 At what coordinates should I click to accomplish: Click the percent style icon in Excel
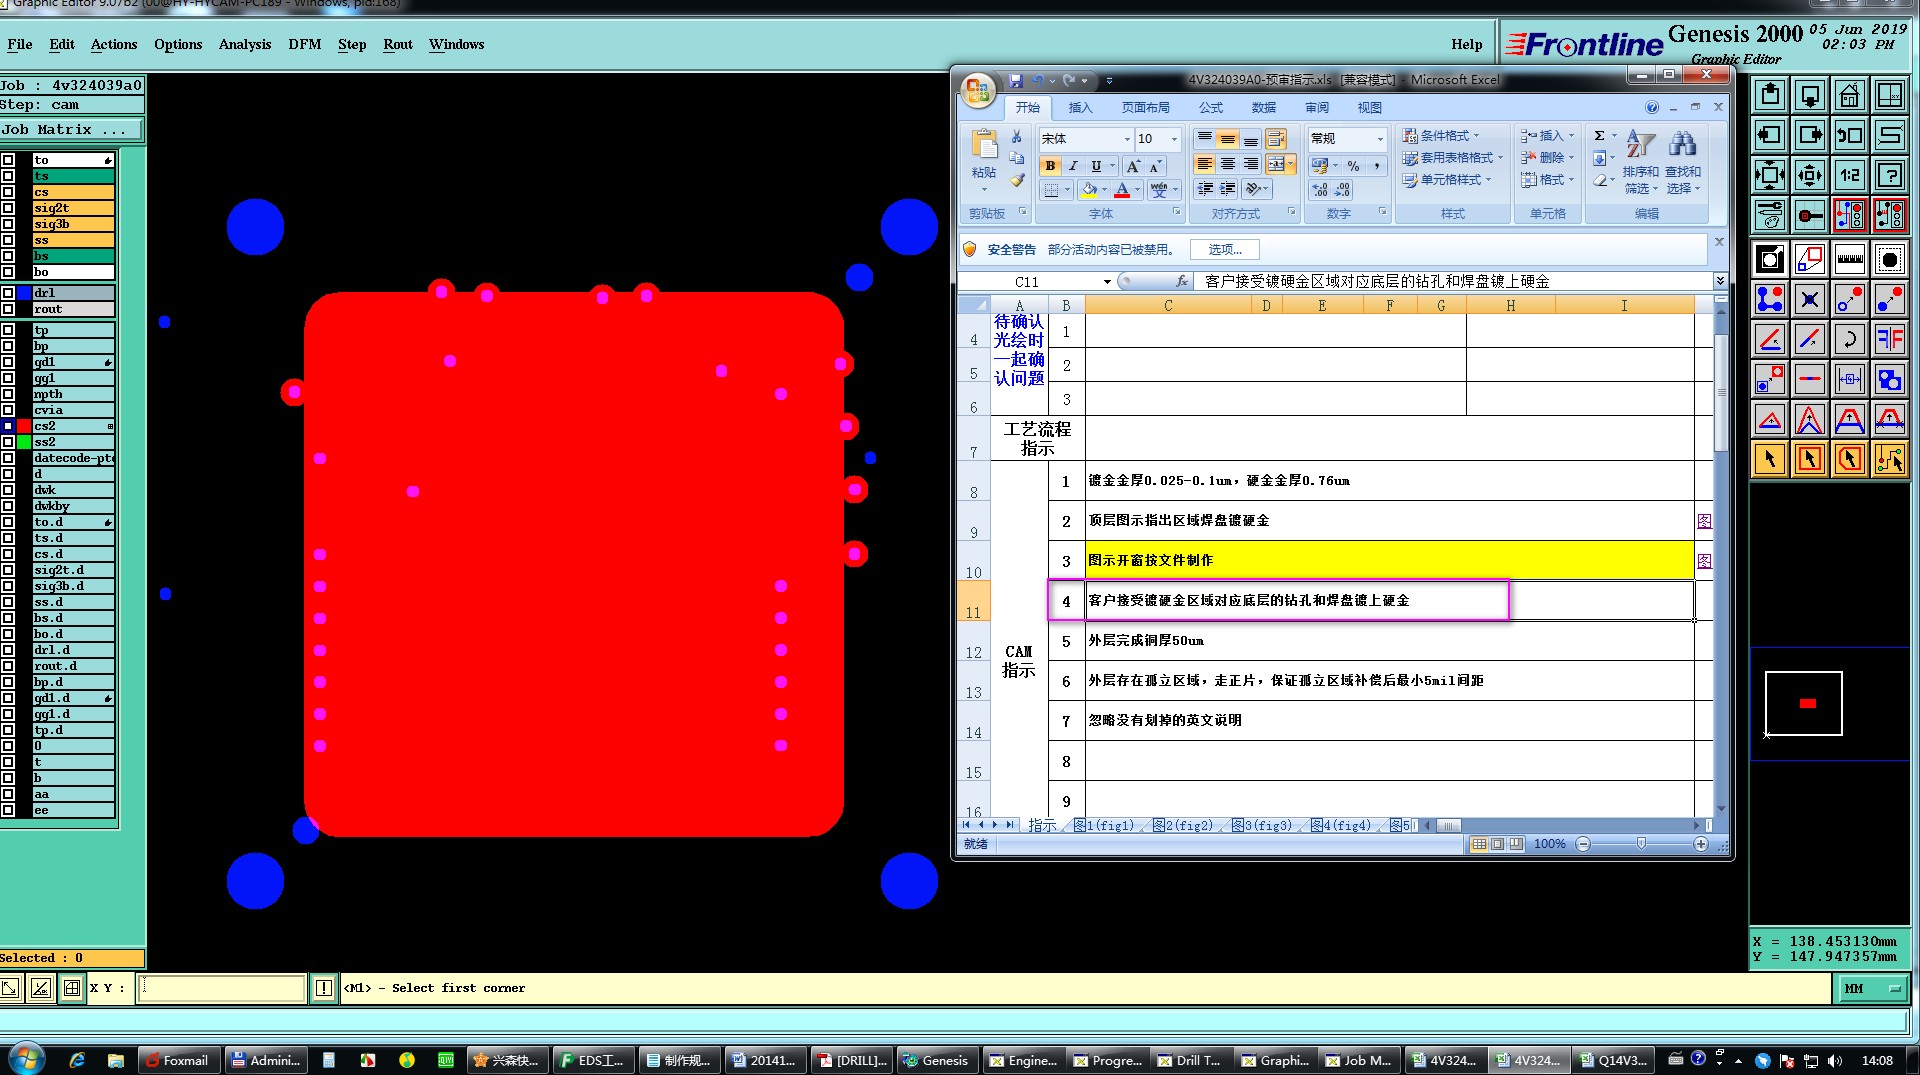pyautogui.click(x=1353, y=165)
